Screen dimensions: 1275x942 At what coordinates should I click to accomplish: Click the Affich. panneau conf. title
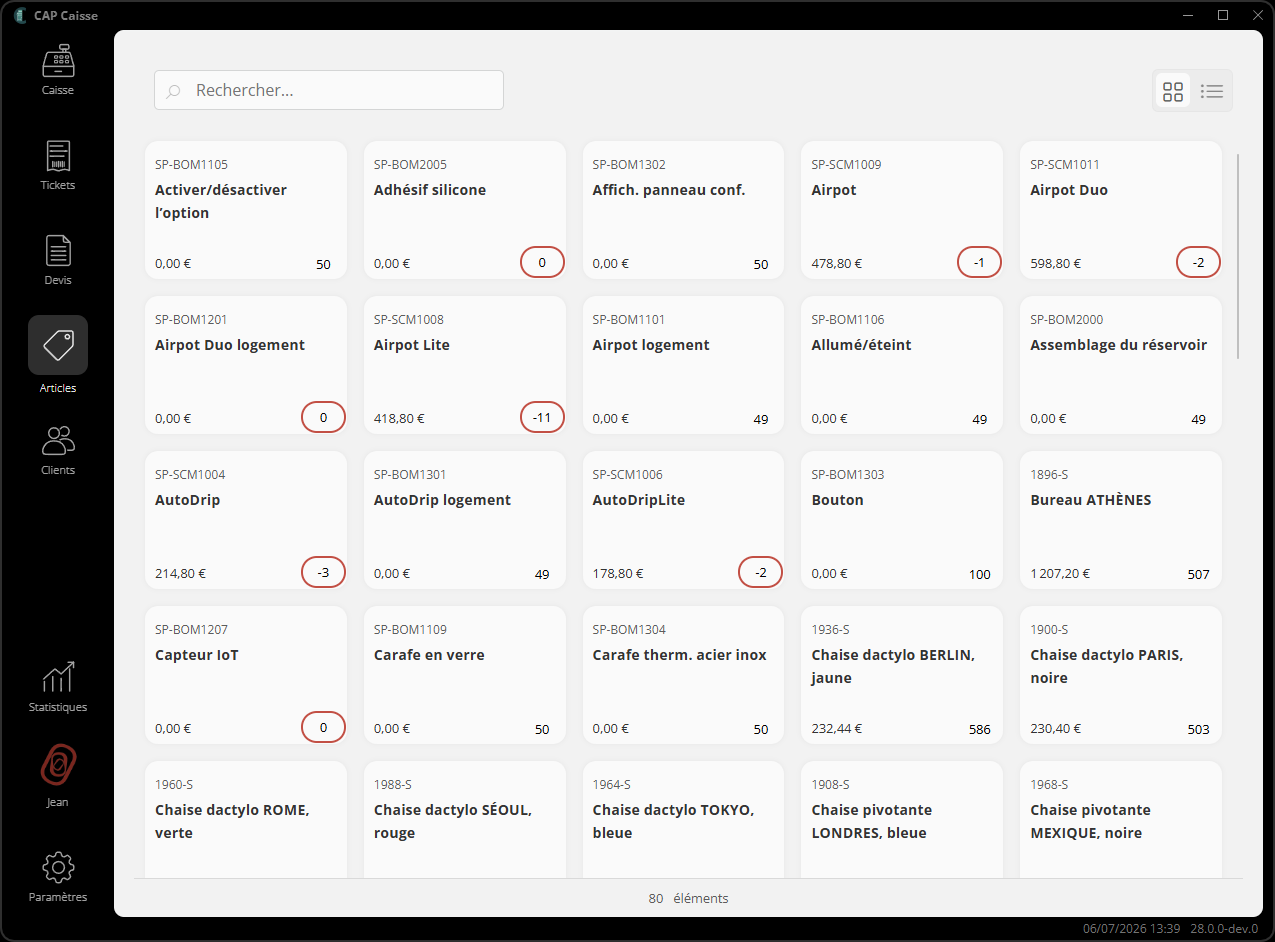[x=669, y=190]
